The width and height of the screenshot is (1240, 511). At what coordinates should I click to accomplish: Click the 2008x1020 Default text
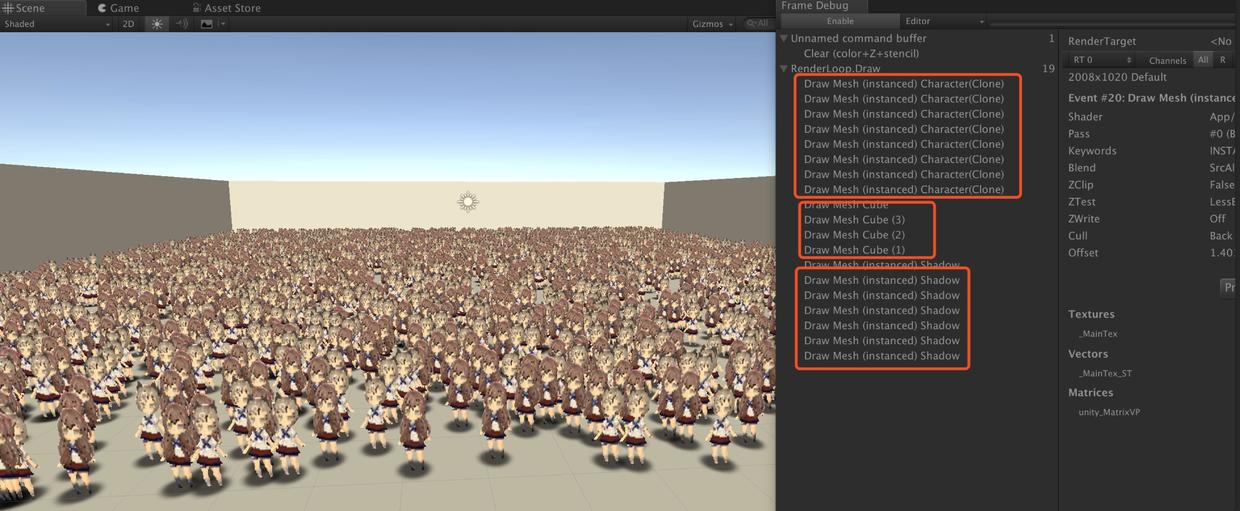[1117, 77]
